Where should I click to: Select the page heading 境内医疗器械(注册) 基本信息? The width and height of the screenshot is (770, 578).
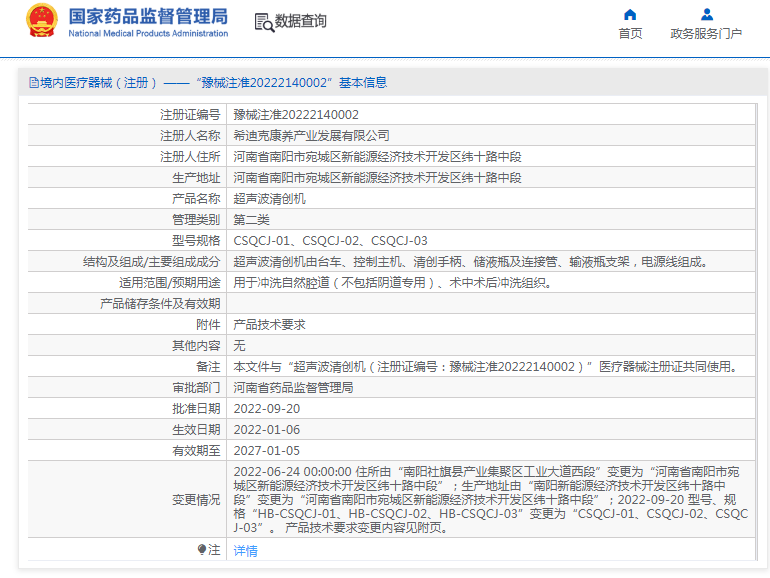click(208, 83)
